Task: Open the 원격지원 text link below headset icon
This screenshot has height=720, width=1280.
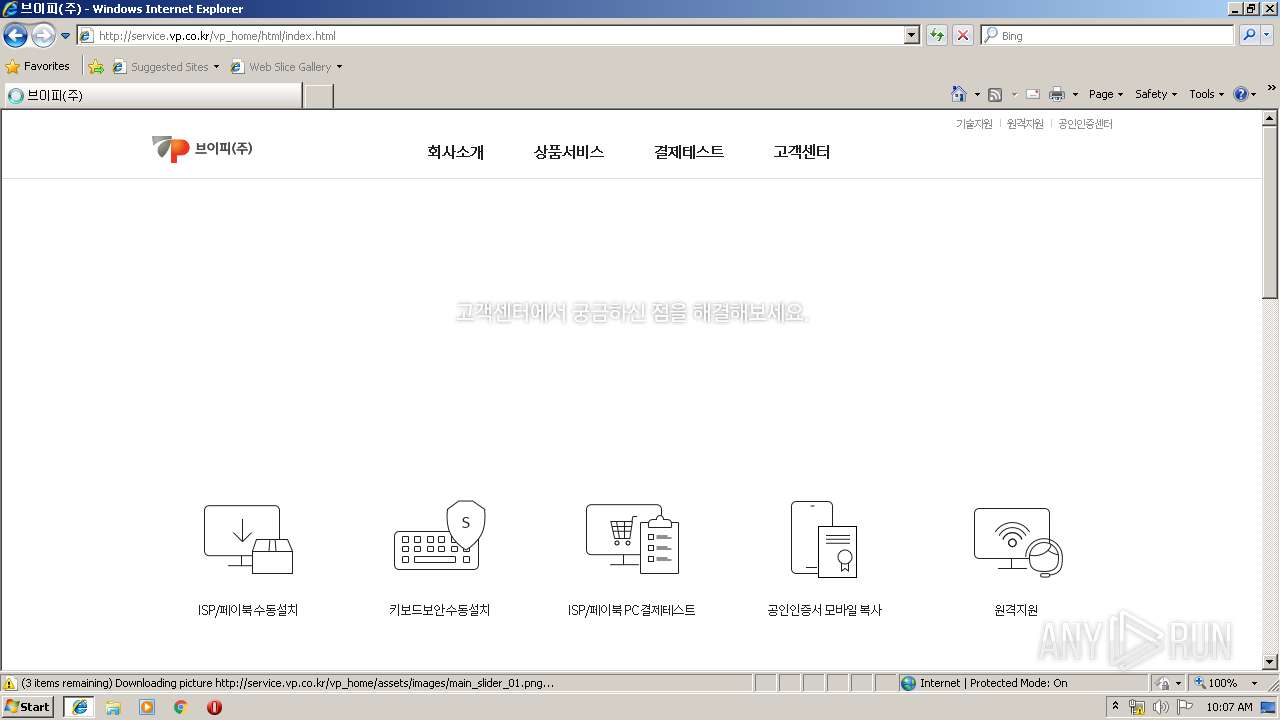Action: (1016, 610)
